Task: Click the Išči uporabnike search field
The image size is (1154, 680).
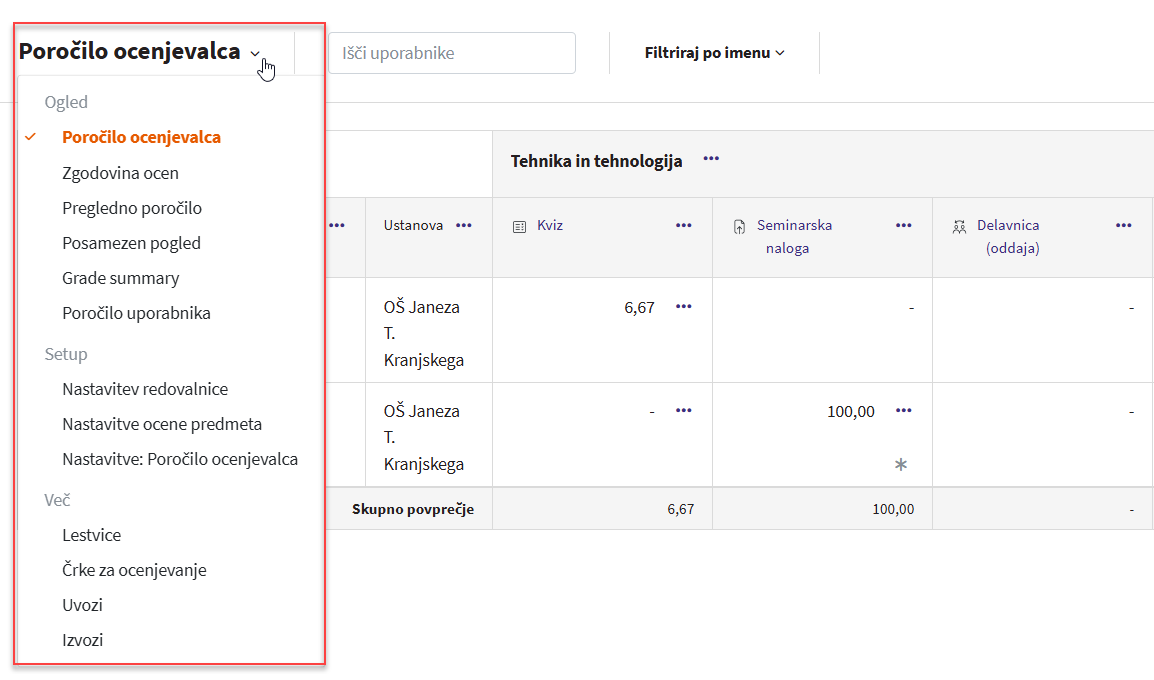Action: click(452, 53)
